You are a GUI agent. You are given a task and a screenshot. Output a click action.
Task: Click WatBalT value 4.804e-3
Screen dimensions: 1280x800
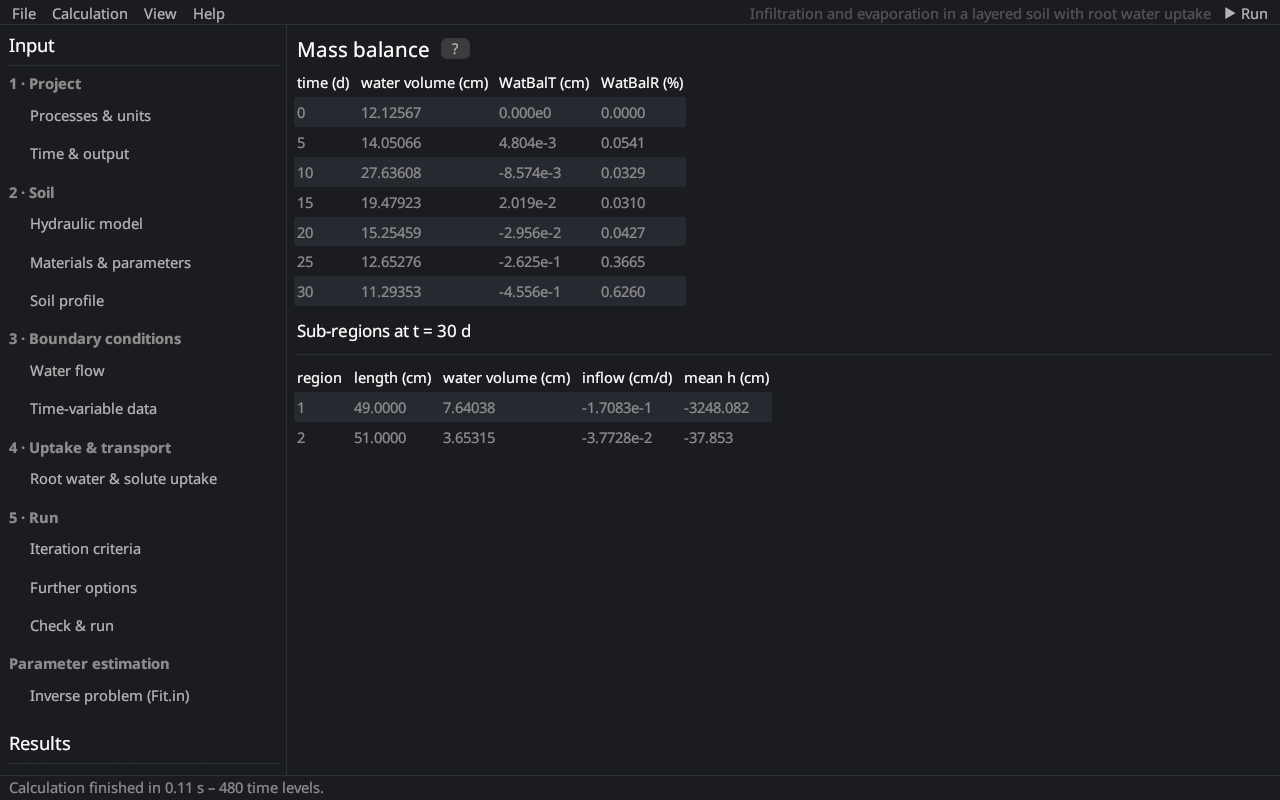click(527, 143)
